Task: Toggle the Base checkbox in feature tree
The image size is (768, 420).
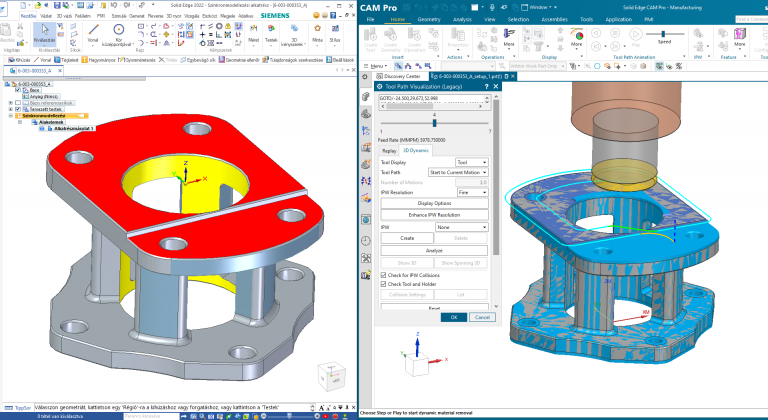Action: click(x=18, y=90)
